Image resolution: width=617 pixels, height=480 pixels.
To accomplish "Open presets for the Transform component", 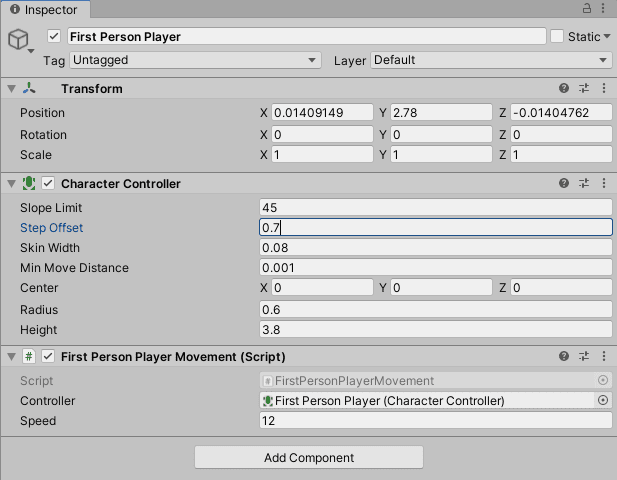I will (x=584, y=89).
